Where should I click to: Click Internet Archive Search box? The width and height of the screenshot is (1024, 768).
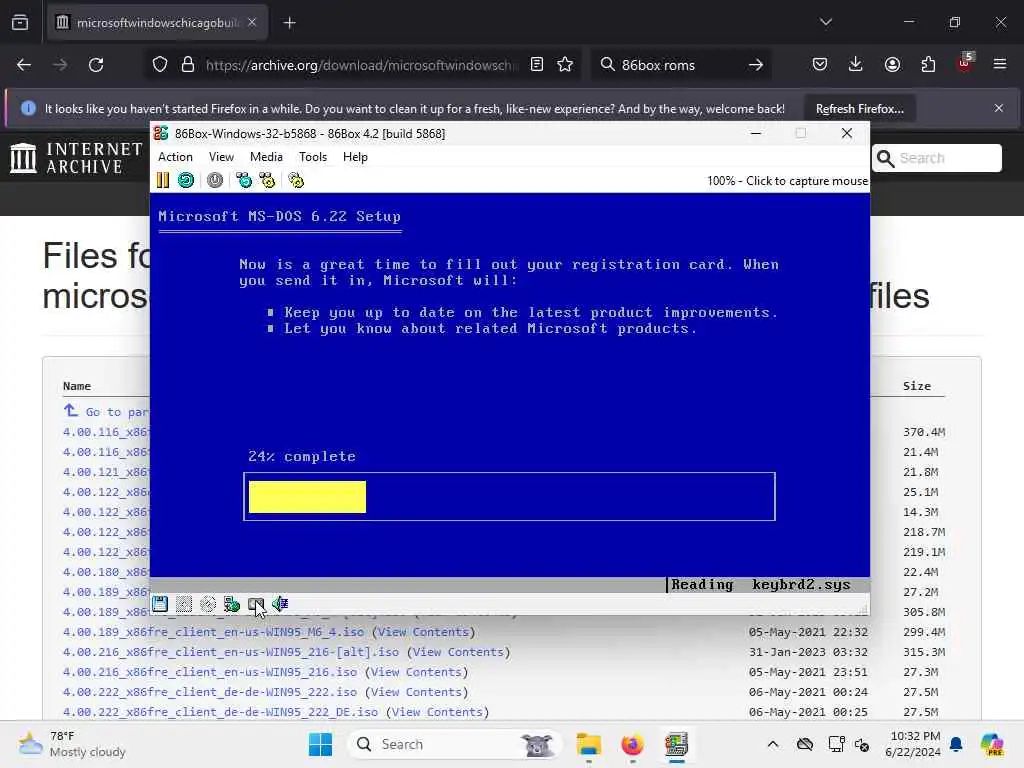pos(936,158)
